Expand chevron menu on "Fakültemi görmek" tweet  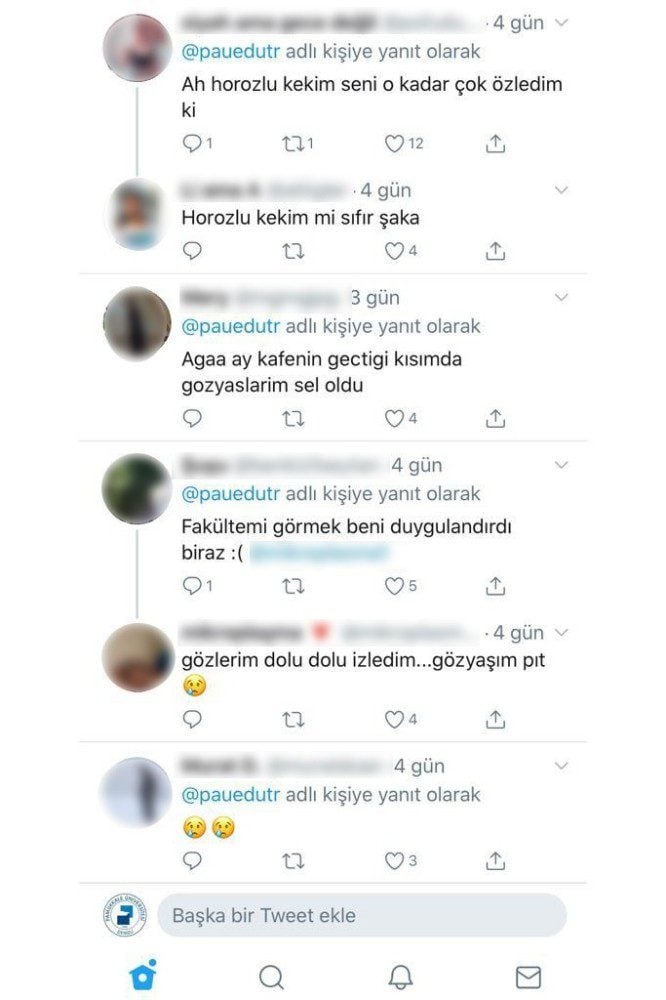tap(561, 465)
